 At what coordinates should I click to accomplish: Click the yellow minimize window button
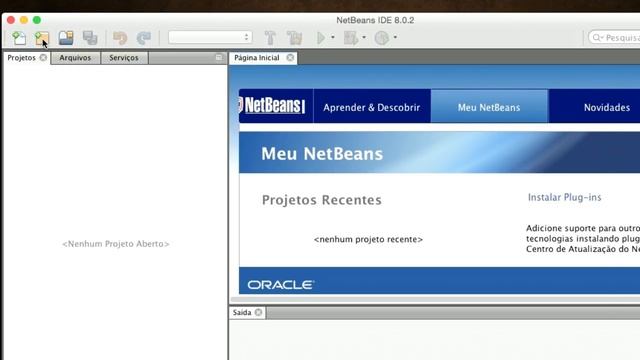[x=24, y=20]
